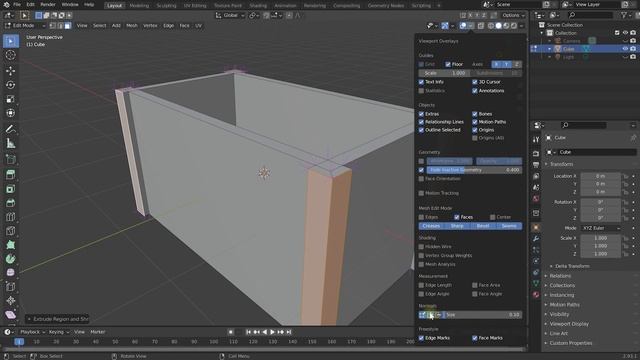Toggle the Text Info checkbox
This screenshot has width=640, height=360.
421,82
